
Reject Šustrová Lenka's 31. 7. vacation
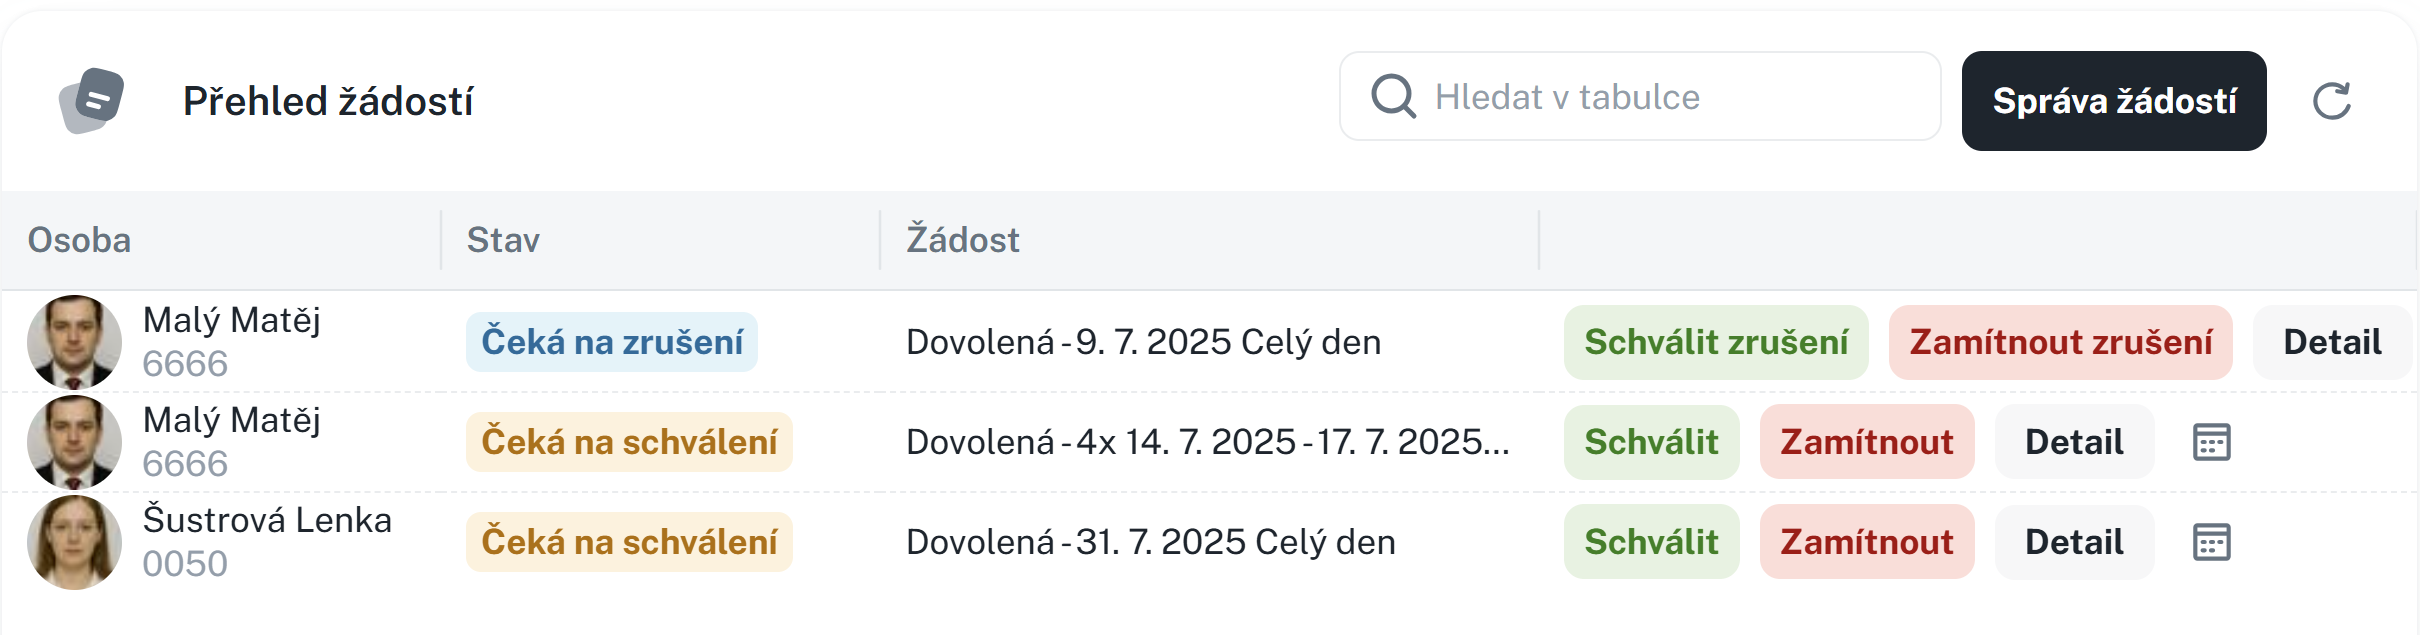[1866, 542]
